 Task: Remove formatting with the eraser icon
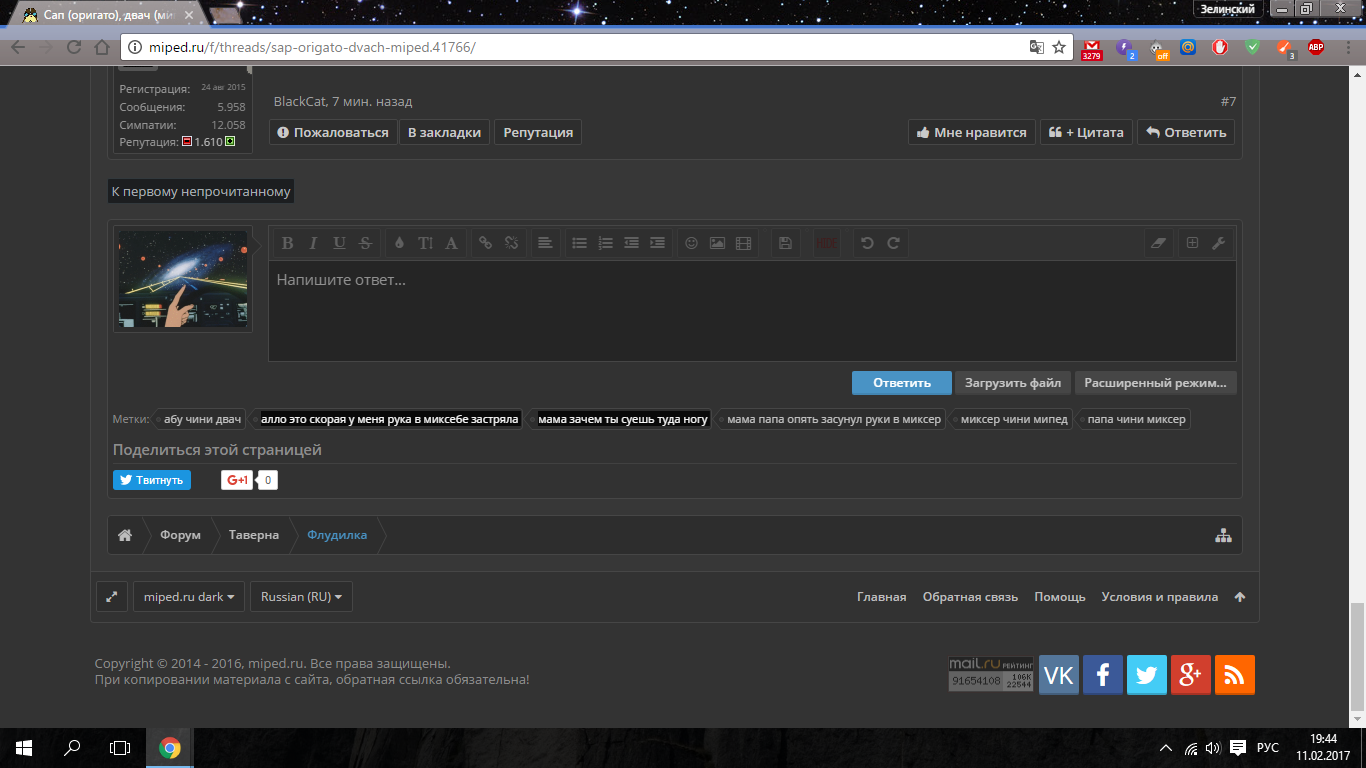tap(1158, 243)
